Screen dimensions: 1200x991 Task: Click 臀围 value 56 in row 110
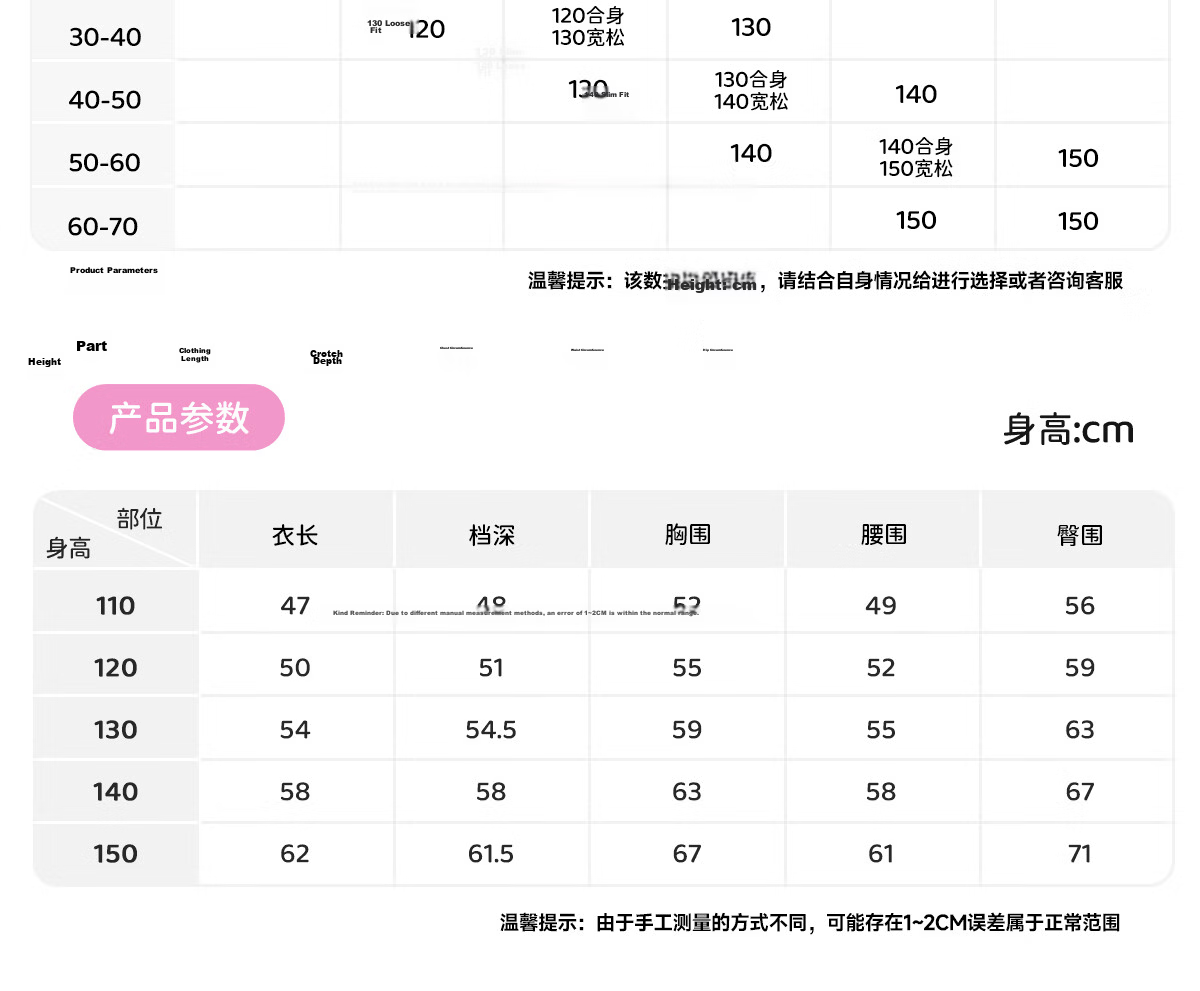[x=1080, y=605]
